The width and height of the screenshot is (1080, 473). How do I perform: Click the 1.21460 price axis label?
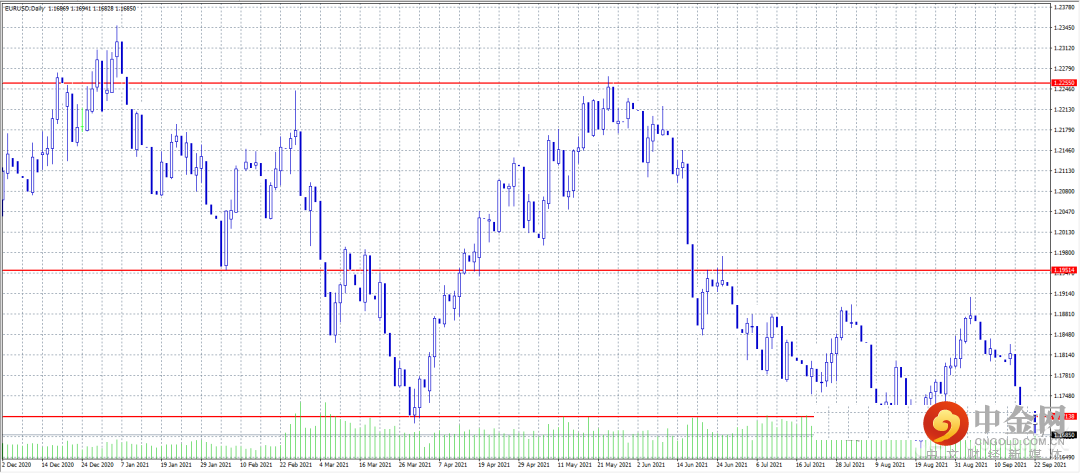[1065, 150]
